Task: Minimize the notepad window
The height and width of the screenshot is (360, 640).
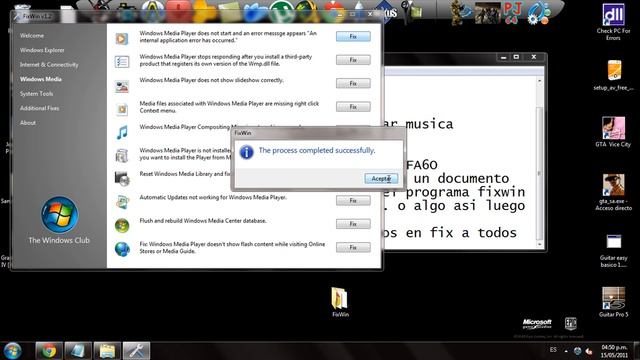Action: pyautogui.click(x=503, y=57)
